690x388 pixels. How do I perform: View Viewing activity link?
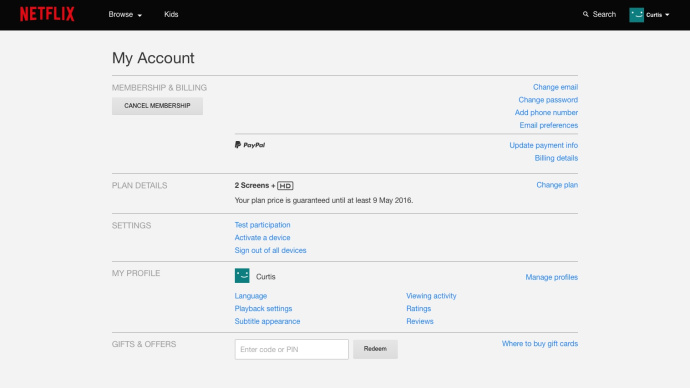(x=431, y=296)
